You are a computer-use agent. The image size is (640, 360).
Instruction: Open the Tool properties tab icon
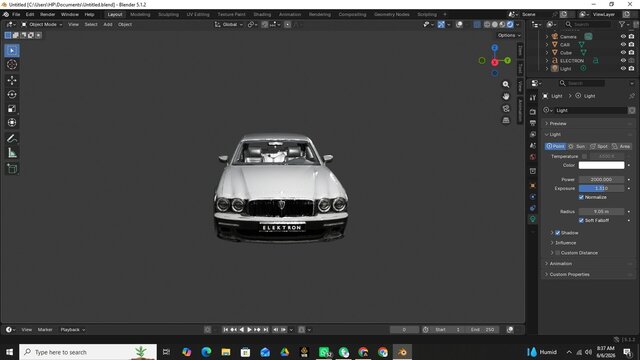pos(533,98)
